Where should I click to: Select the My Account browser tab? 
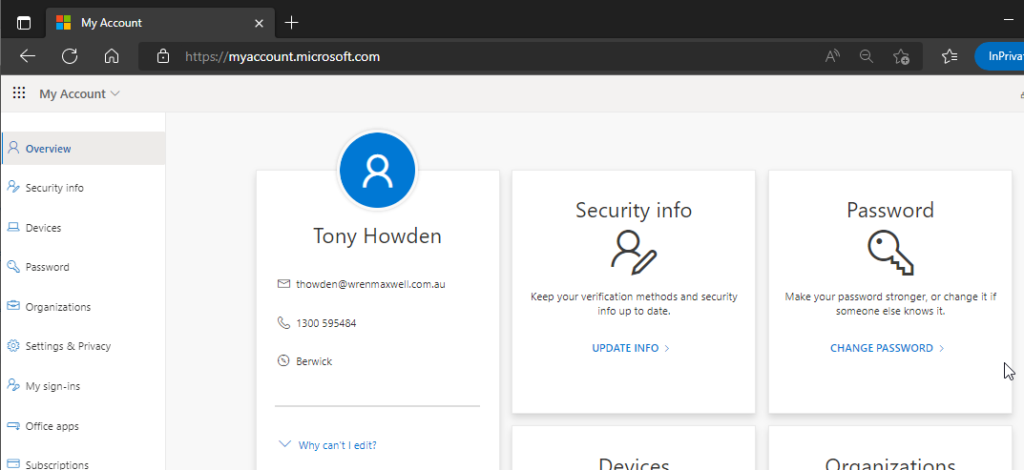(x=159, y=23)
